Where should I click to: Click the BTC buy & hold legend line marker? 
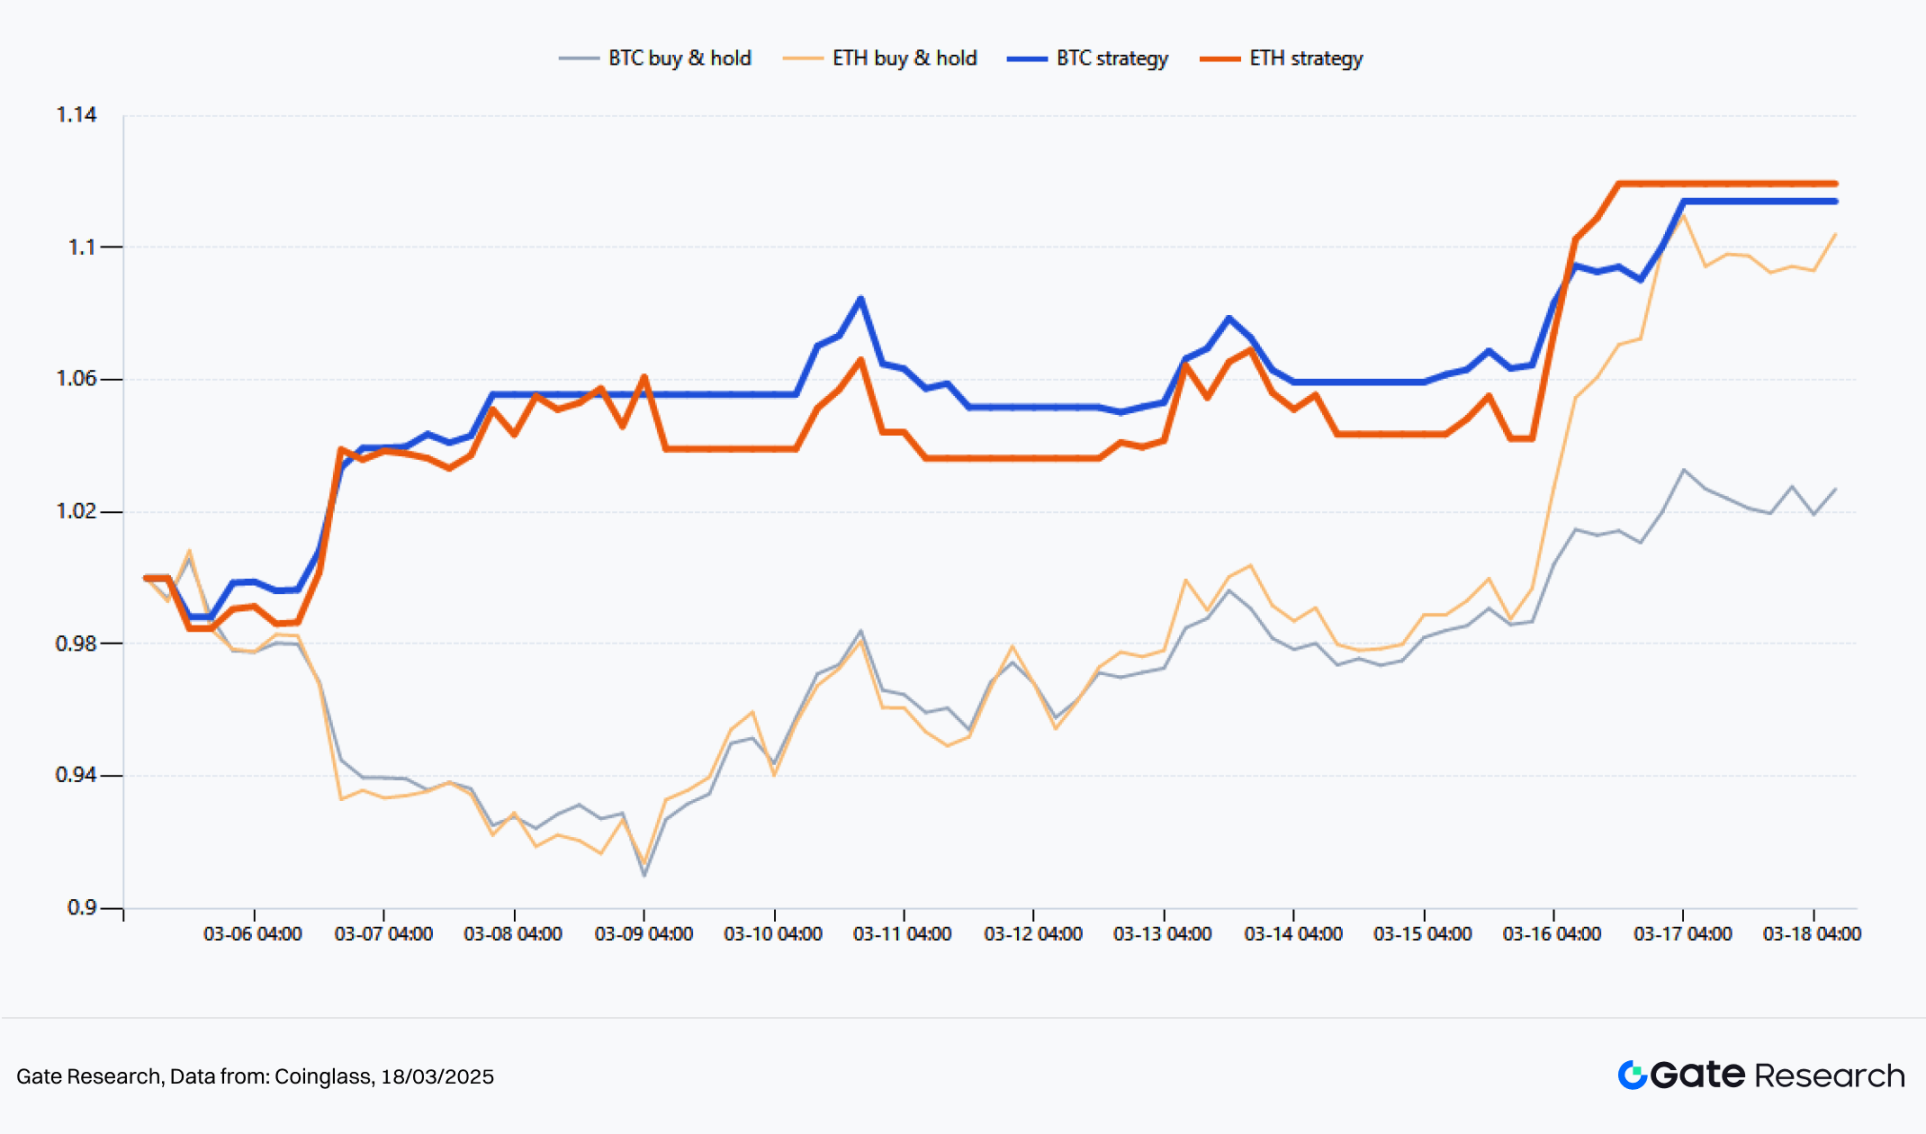[x=578, y=59]
